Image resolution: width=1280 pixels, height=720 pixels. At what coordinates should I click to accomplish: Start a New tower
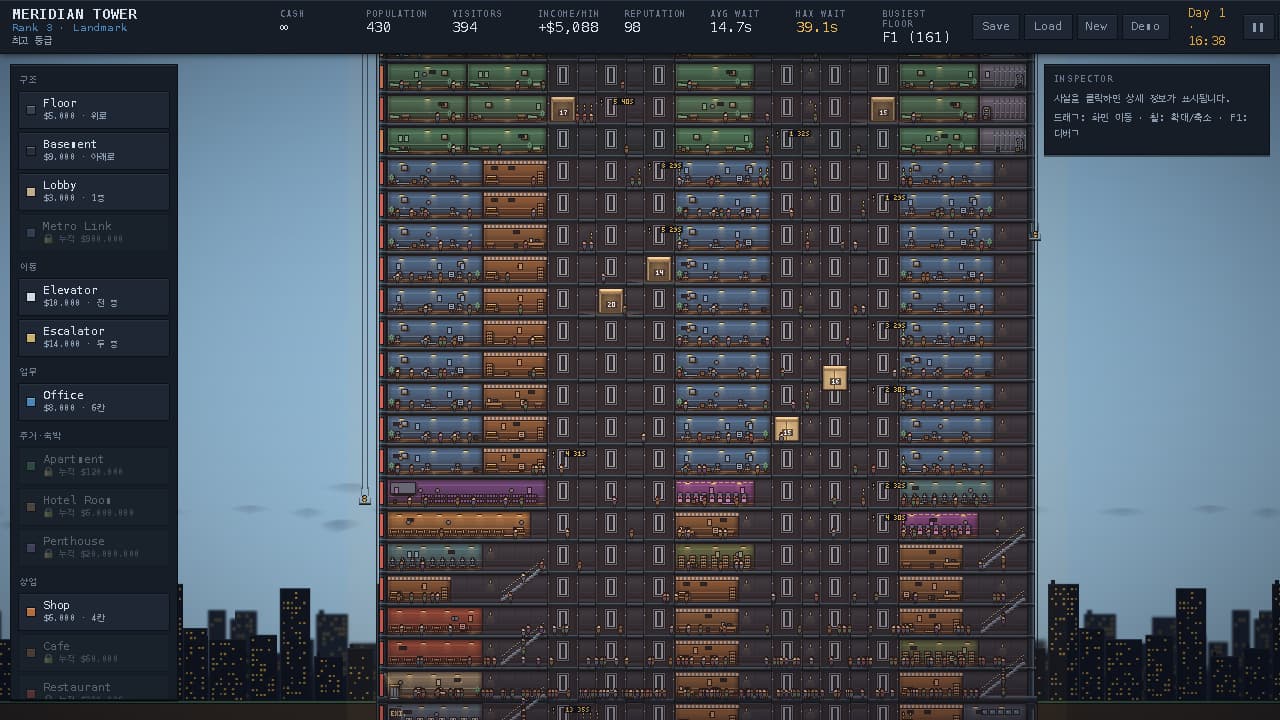[1096, 27]
